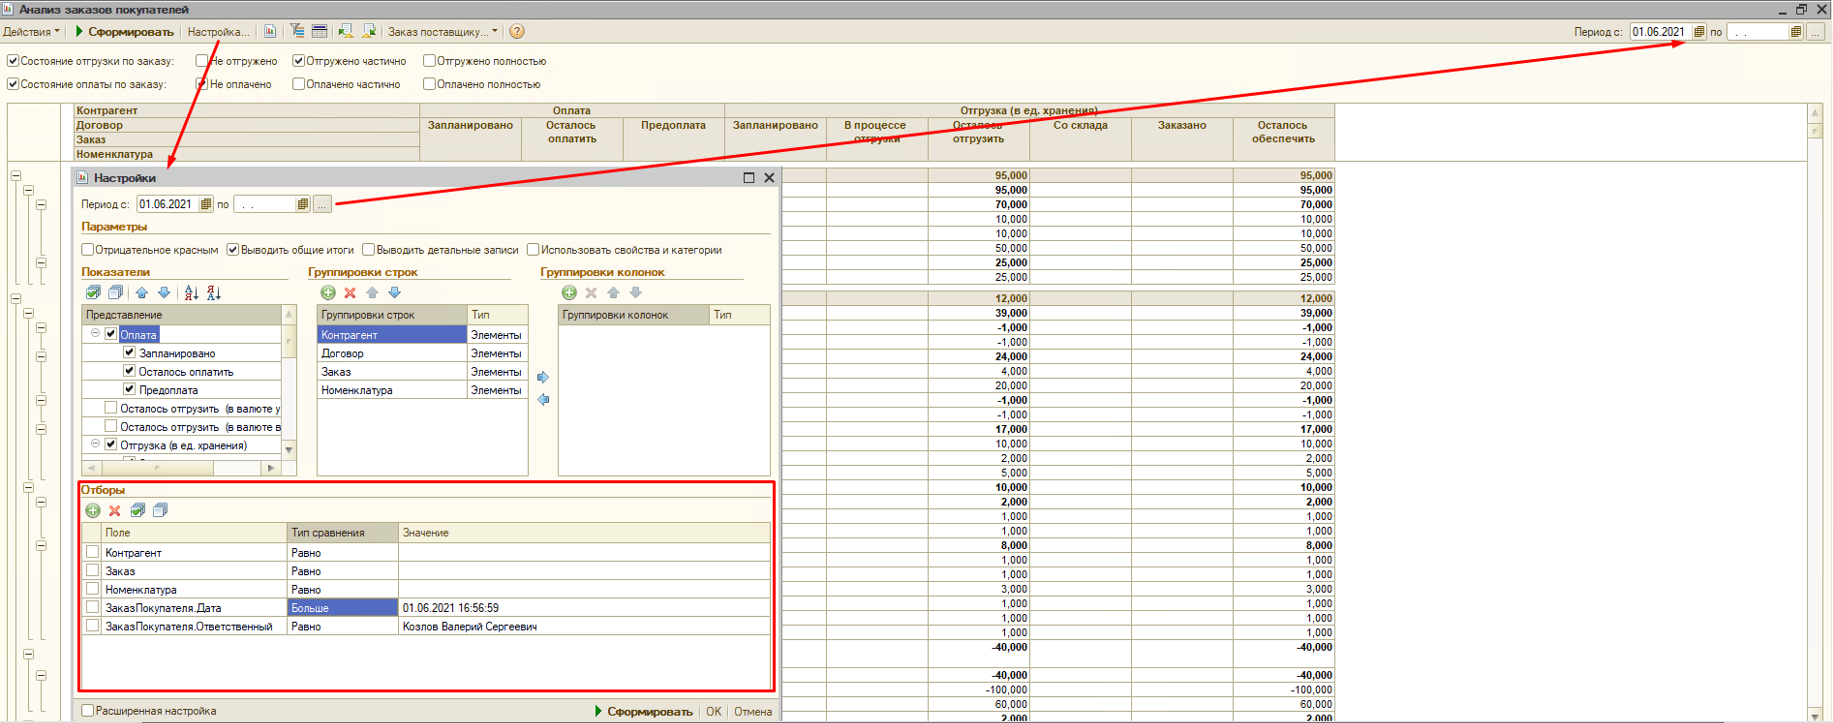The width and height of the screenshot is (1833, 723).
Task: Click Сформировать in the main toolbar
Action: (124, 32)
